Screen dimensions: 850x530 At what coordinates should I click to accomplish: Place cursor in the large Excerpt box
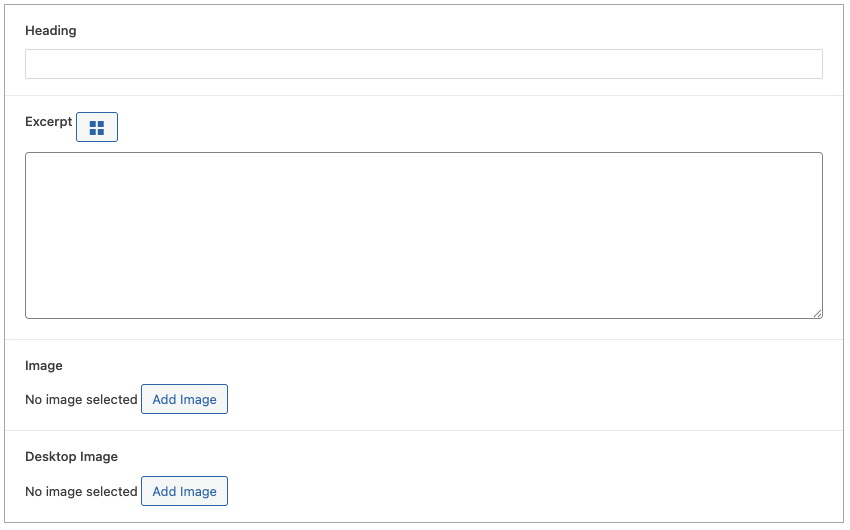pyautogui.click(x=423, y=235)
